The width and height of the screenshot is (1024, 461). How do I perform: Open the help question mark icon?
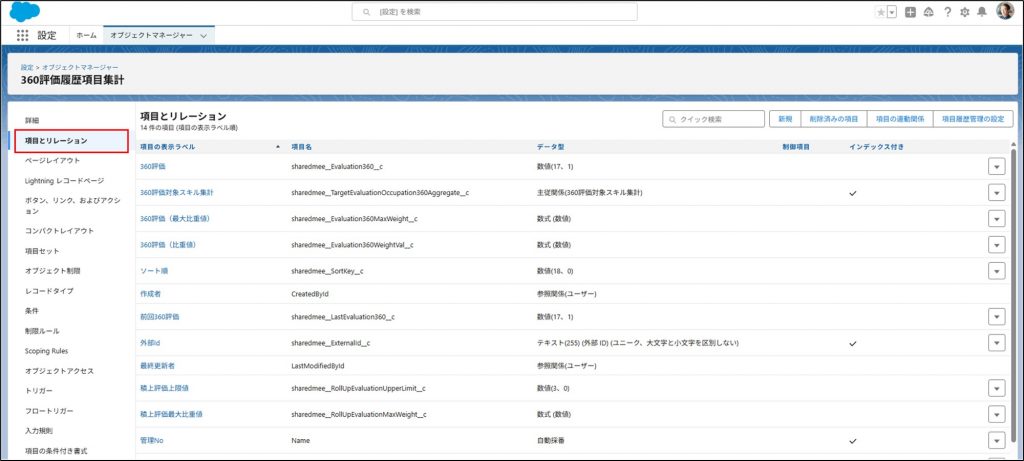[x=947, y=12]
